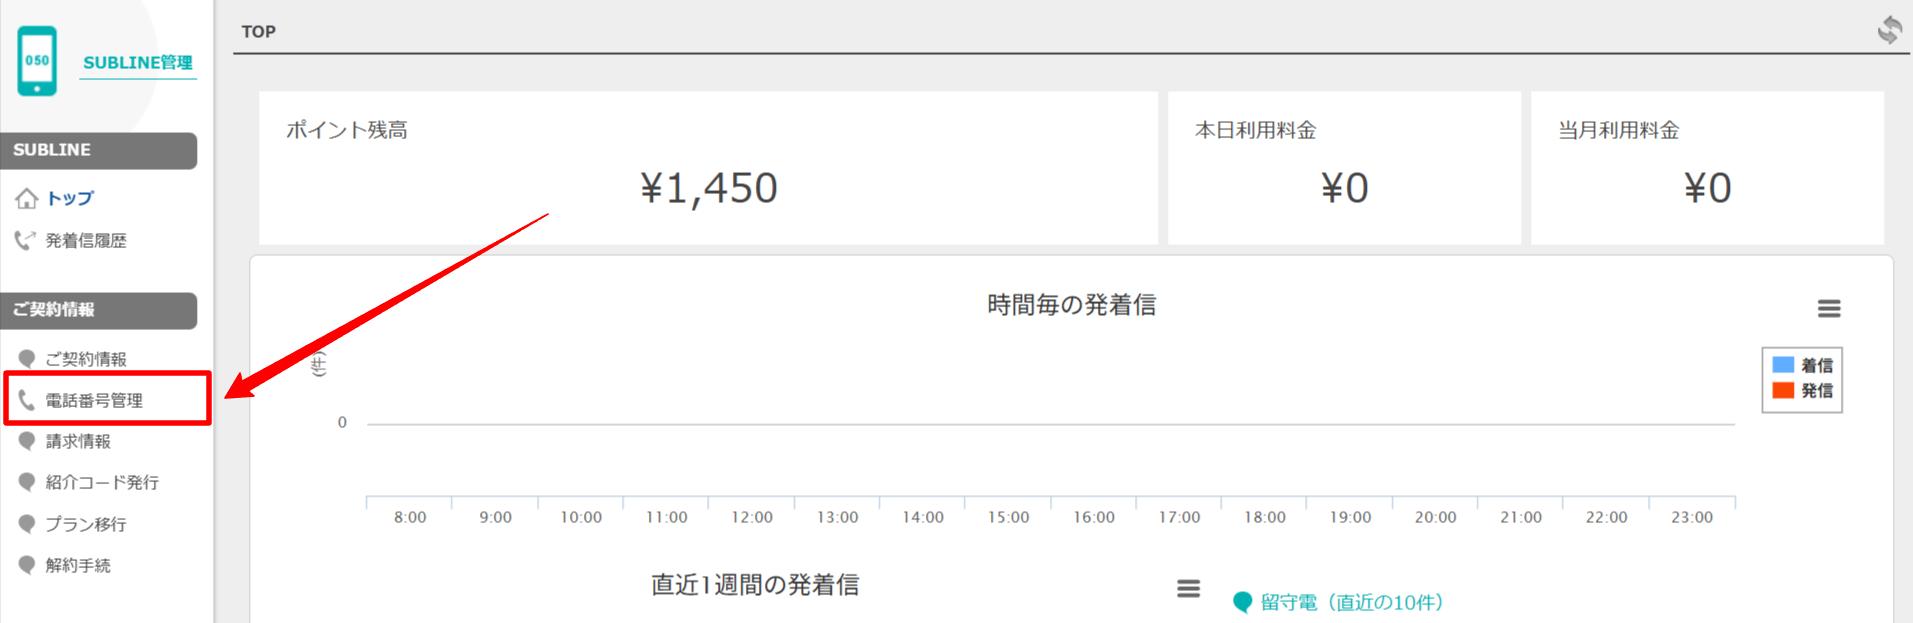Open 紹介コード発行 in the sidebar

(x=102, y=482)
